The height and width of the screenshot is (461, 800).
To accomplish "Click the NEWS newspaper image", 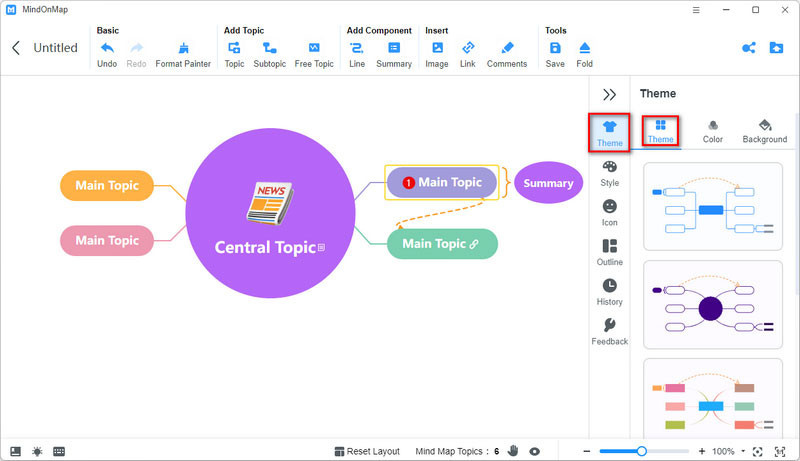I will point(270,203).
